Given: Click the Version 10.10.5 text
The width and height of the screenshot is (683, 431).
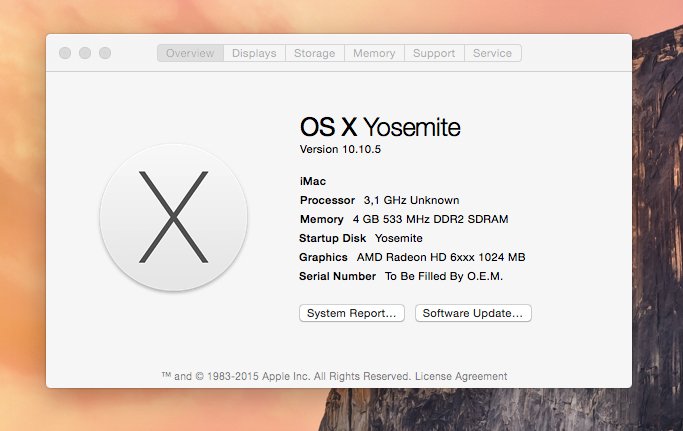Looking at the screenshot, I should 340,149.
